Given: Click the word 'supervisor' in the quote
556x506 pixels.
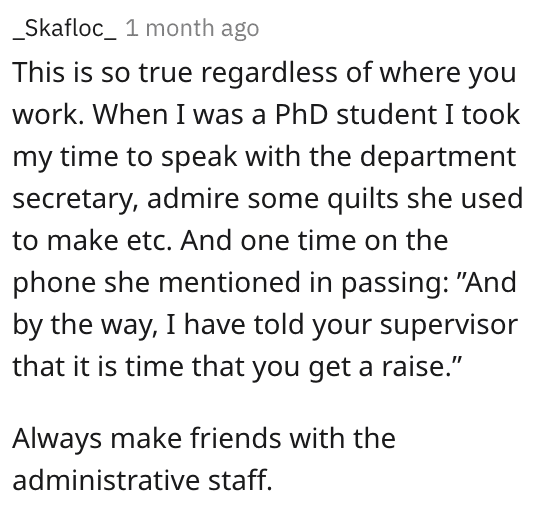Looking at the screenshot, I should [449, 325].
